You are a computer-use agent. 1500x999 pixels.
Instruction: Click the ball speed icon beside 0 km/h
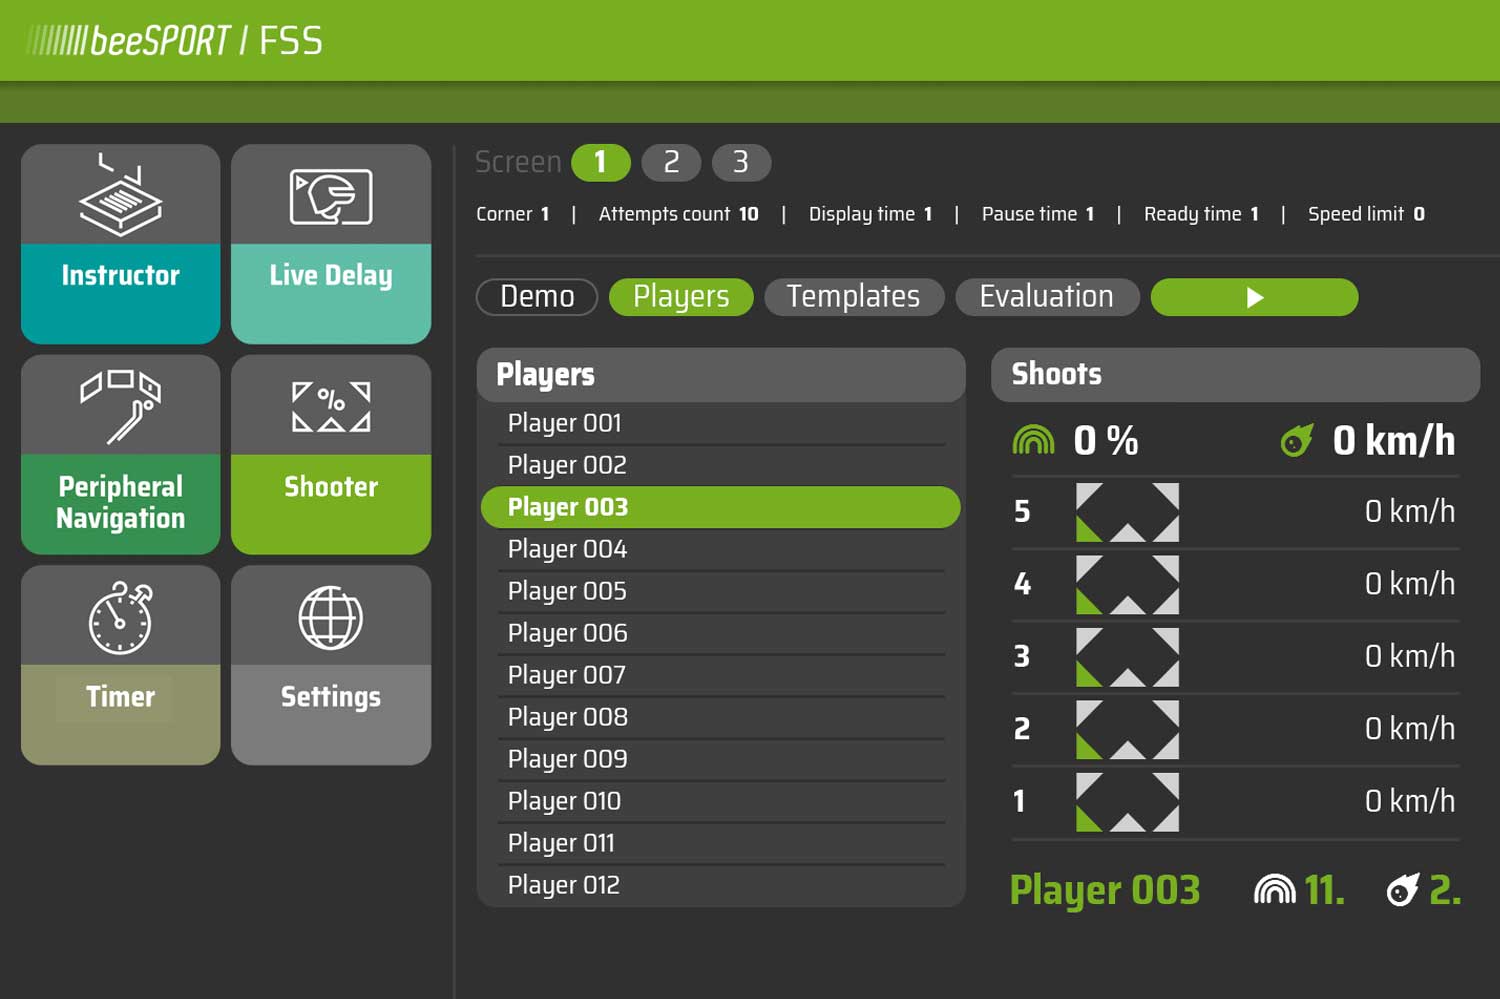pyautogui.click(x=1297, y=440)
